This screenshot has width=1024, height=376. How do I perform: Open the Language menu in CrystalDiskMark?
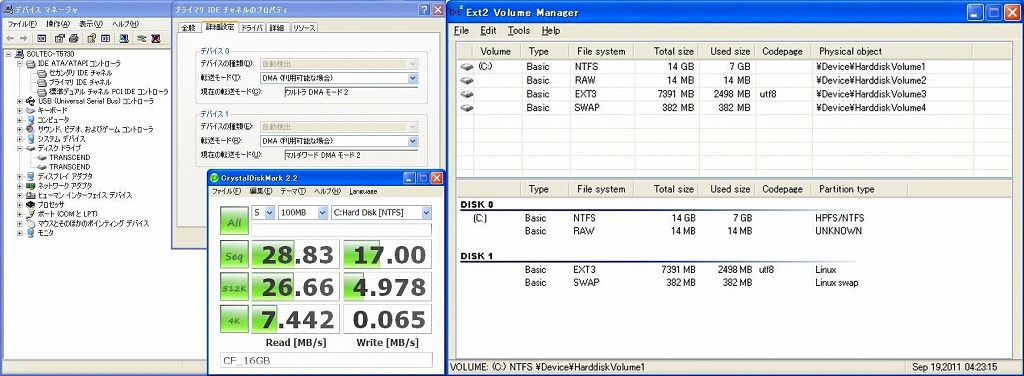pos(363,191)
